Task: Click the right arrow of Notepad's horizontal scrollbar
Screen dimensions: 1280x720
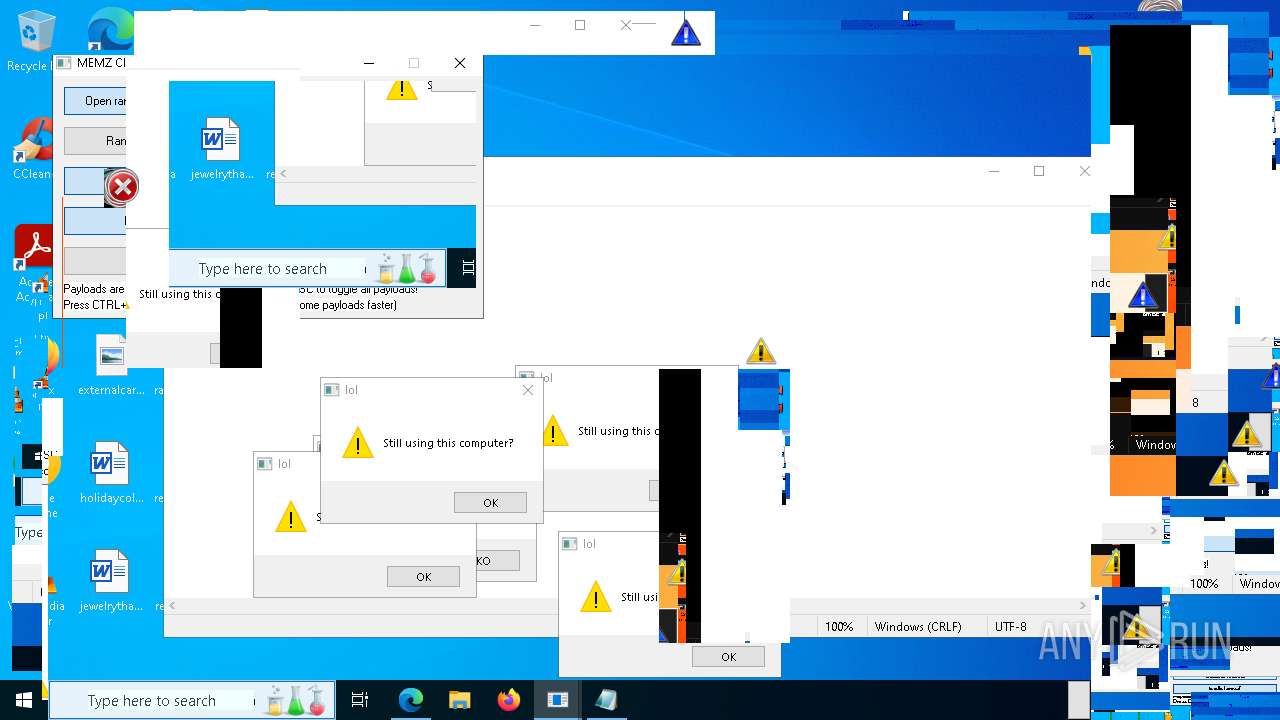Action: point(1084,606)
